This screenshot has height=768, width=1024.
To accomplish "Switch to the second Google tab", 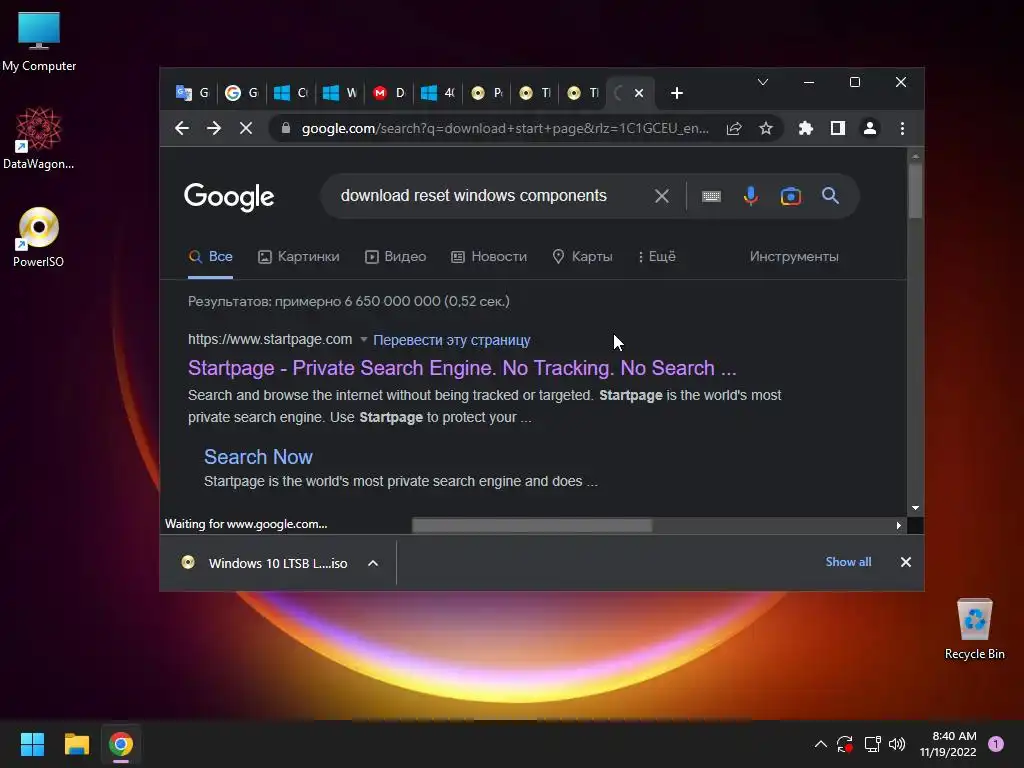I will 242,93.
